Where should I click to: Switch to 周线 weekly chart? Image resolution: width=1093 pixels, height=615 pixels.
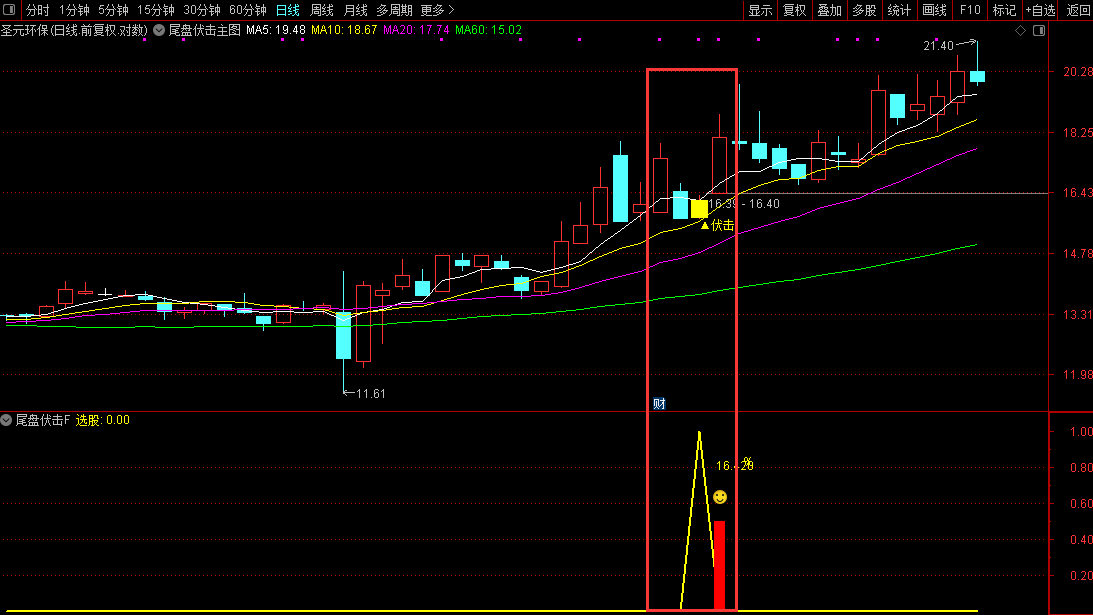pyautogui.click(x=321, y=10)
